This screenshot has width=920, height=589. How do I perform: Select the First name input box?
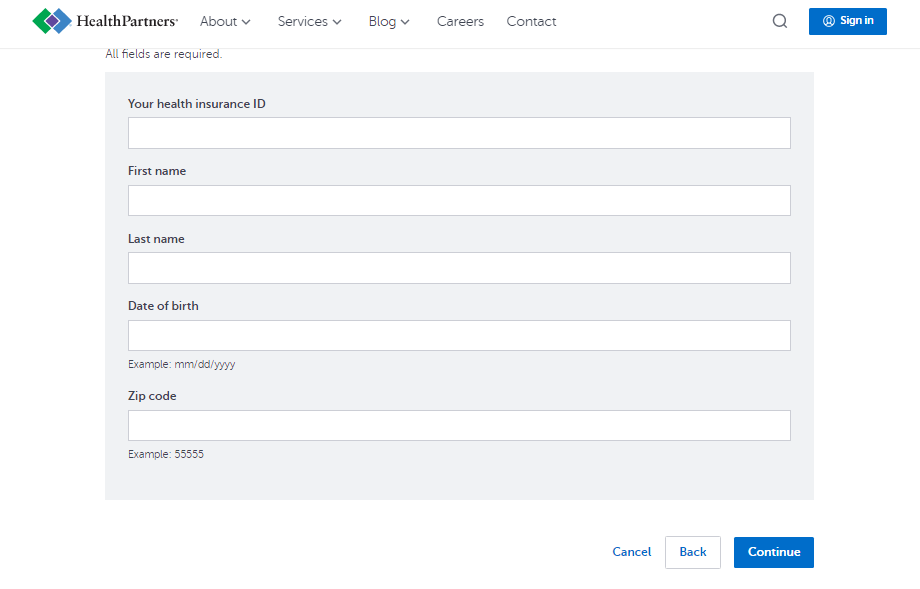tap(459, 201)
